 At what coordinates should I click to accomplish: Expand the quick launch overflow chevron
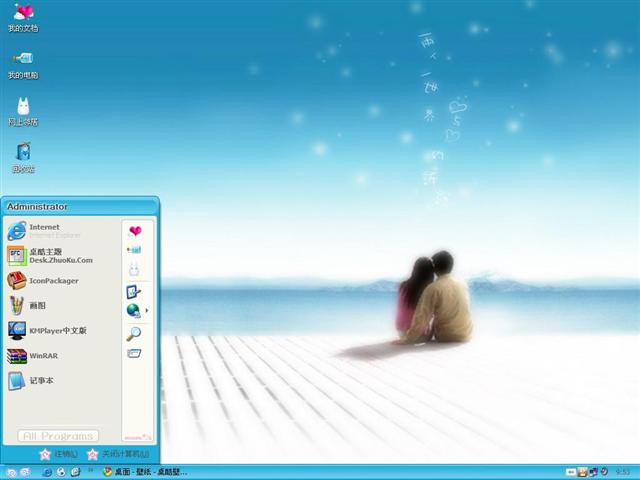click(x=91, y=470)
